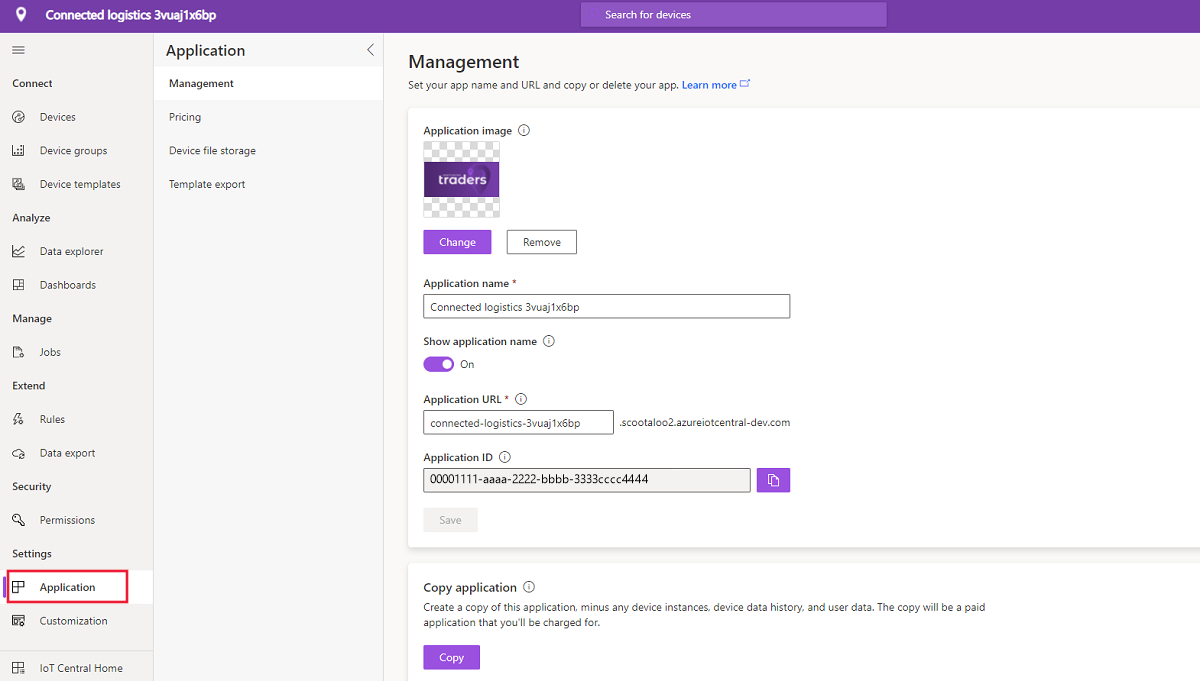Click the Application ID text field

[x=587, y=480]
